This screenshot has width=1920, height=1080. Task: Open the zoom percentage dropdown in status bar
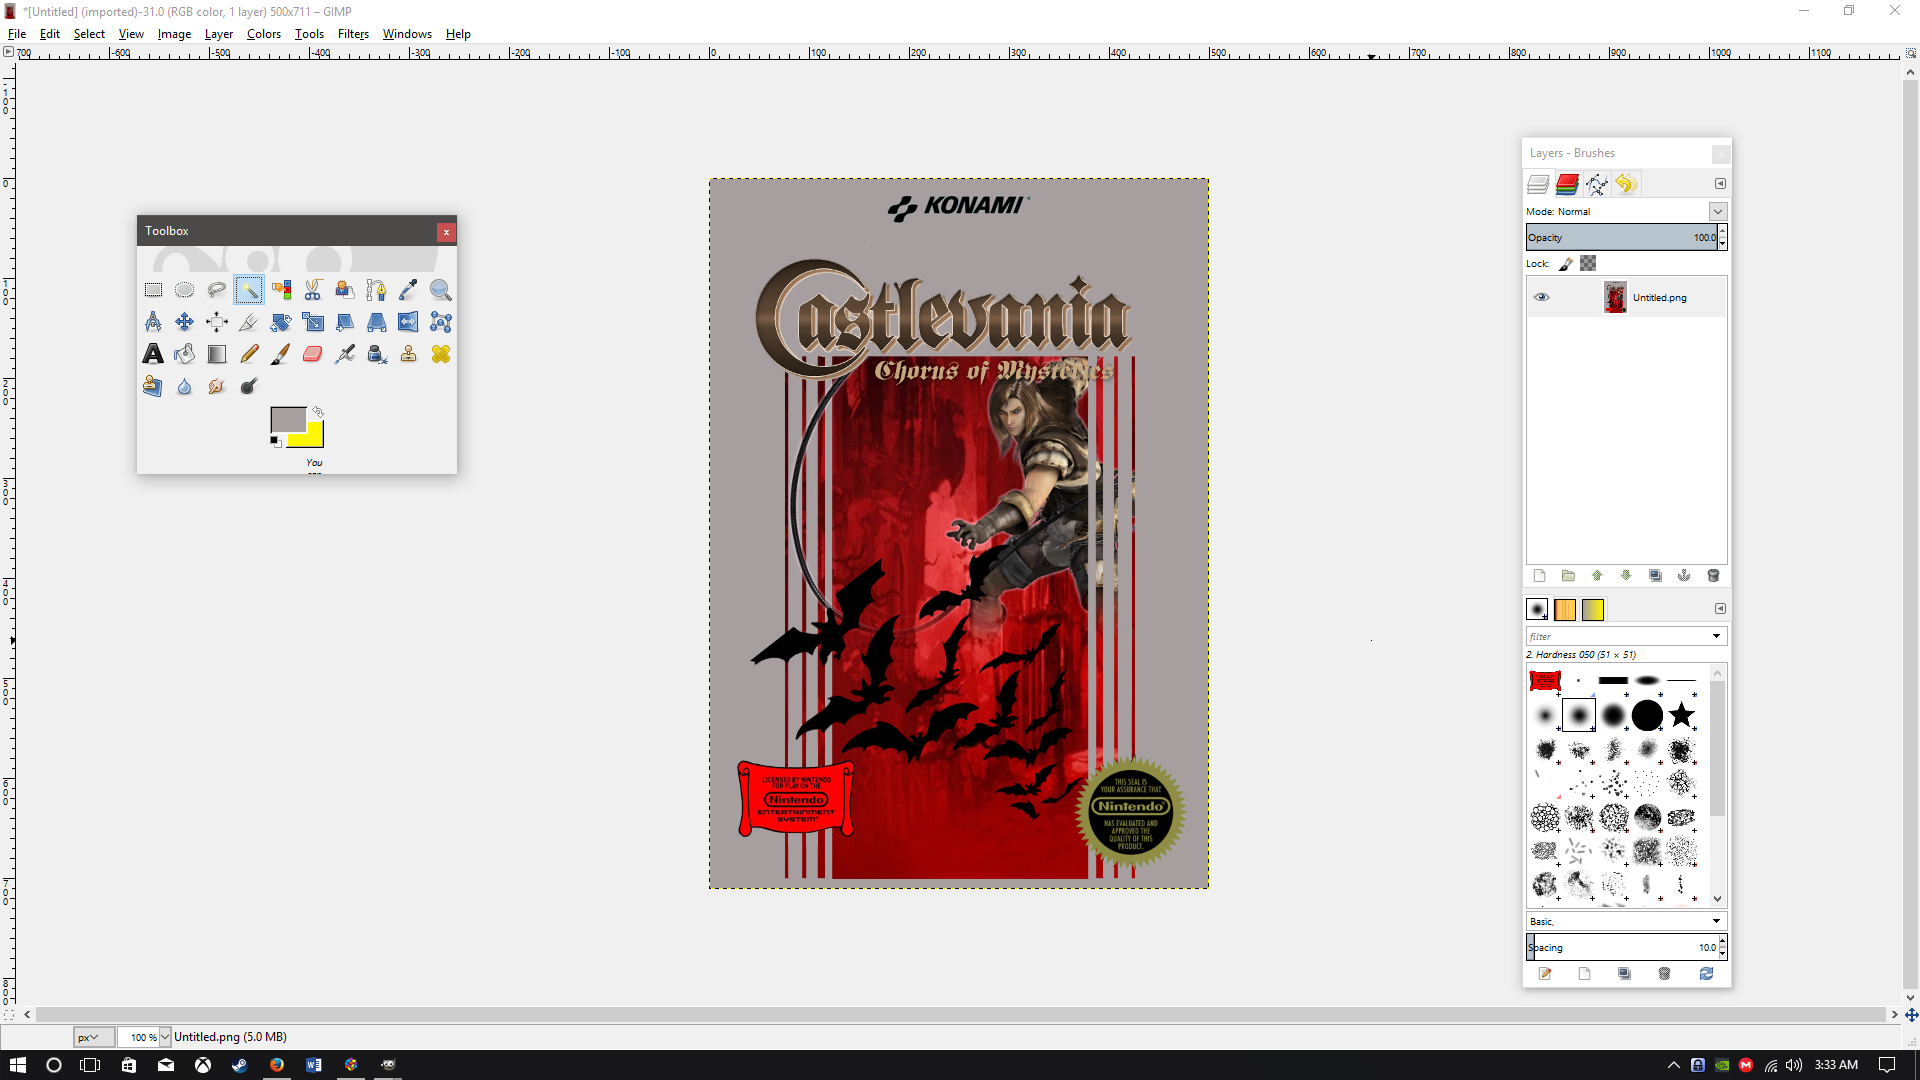coord(165,1037)
